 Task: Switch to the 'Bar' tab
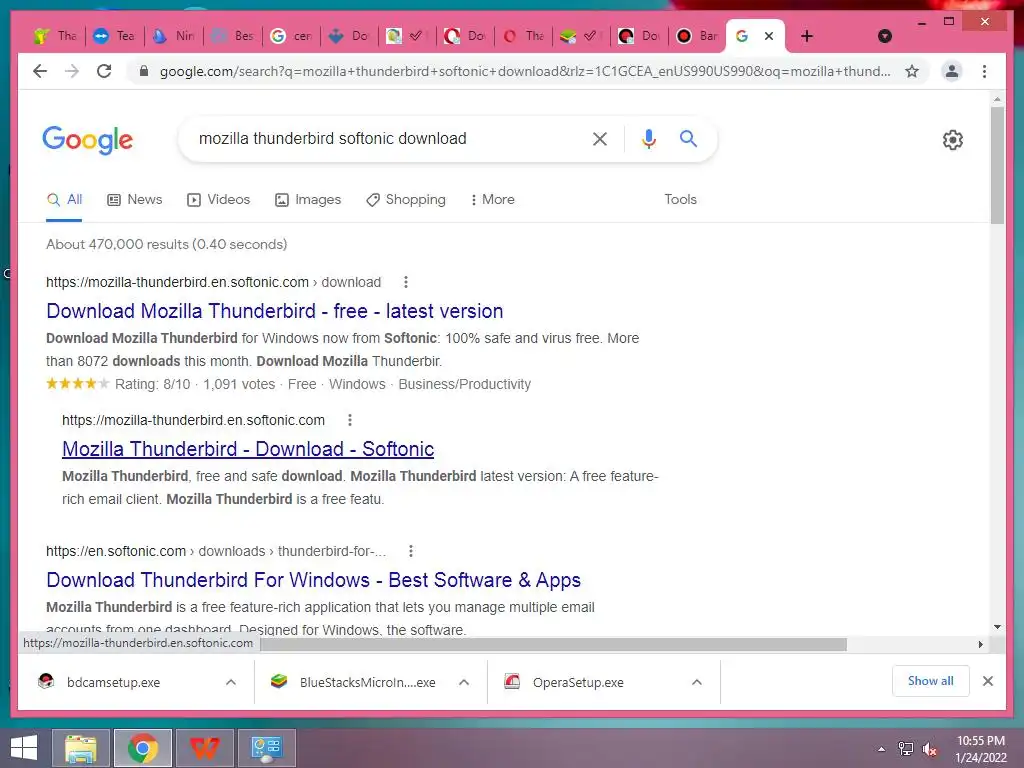tap(697, 36)
